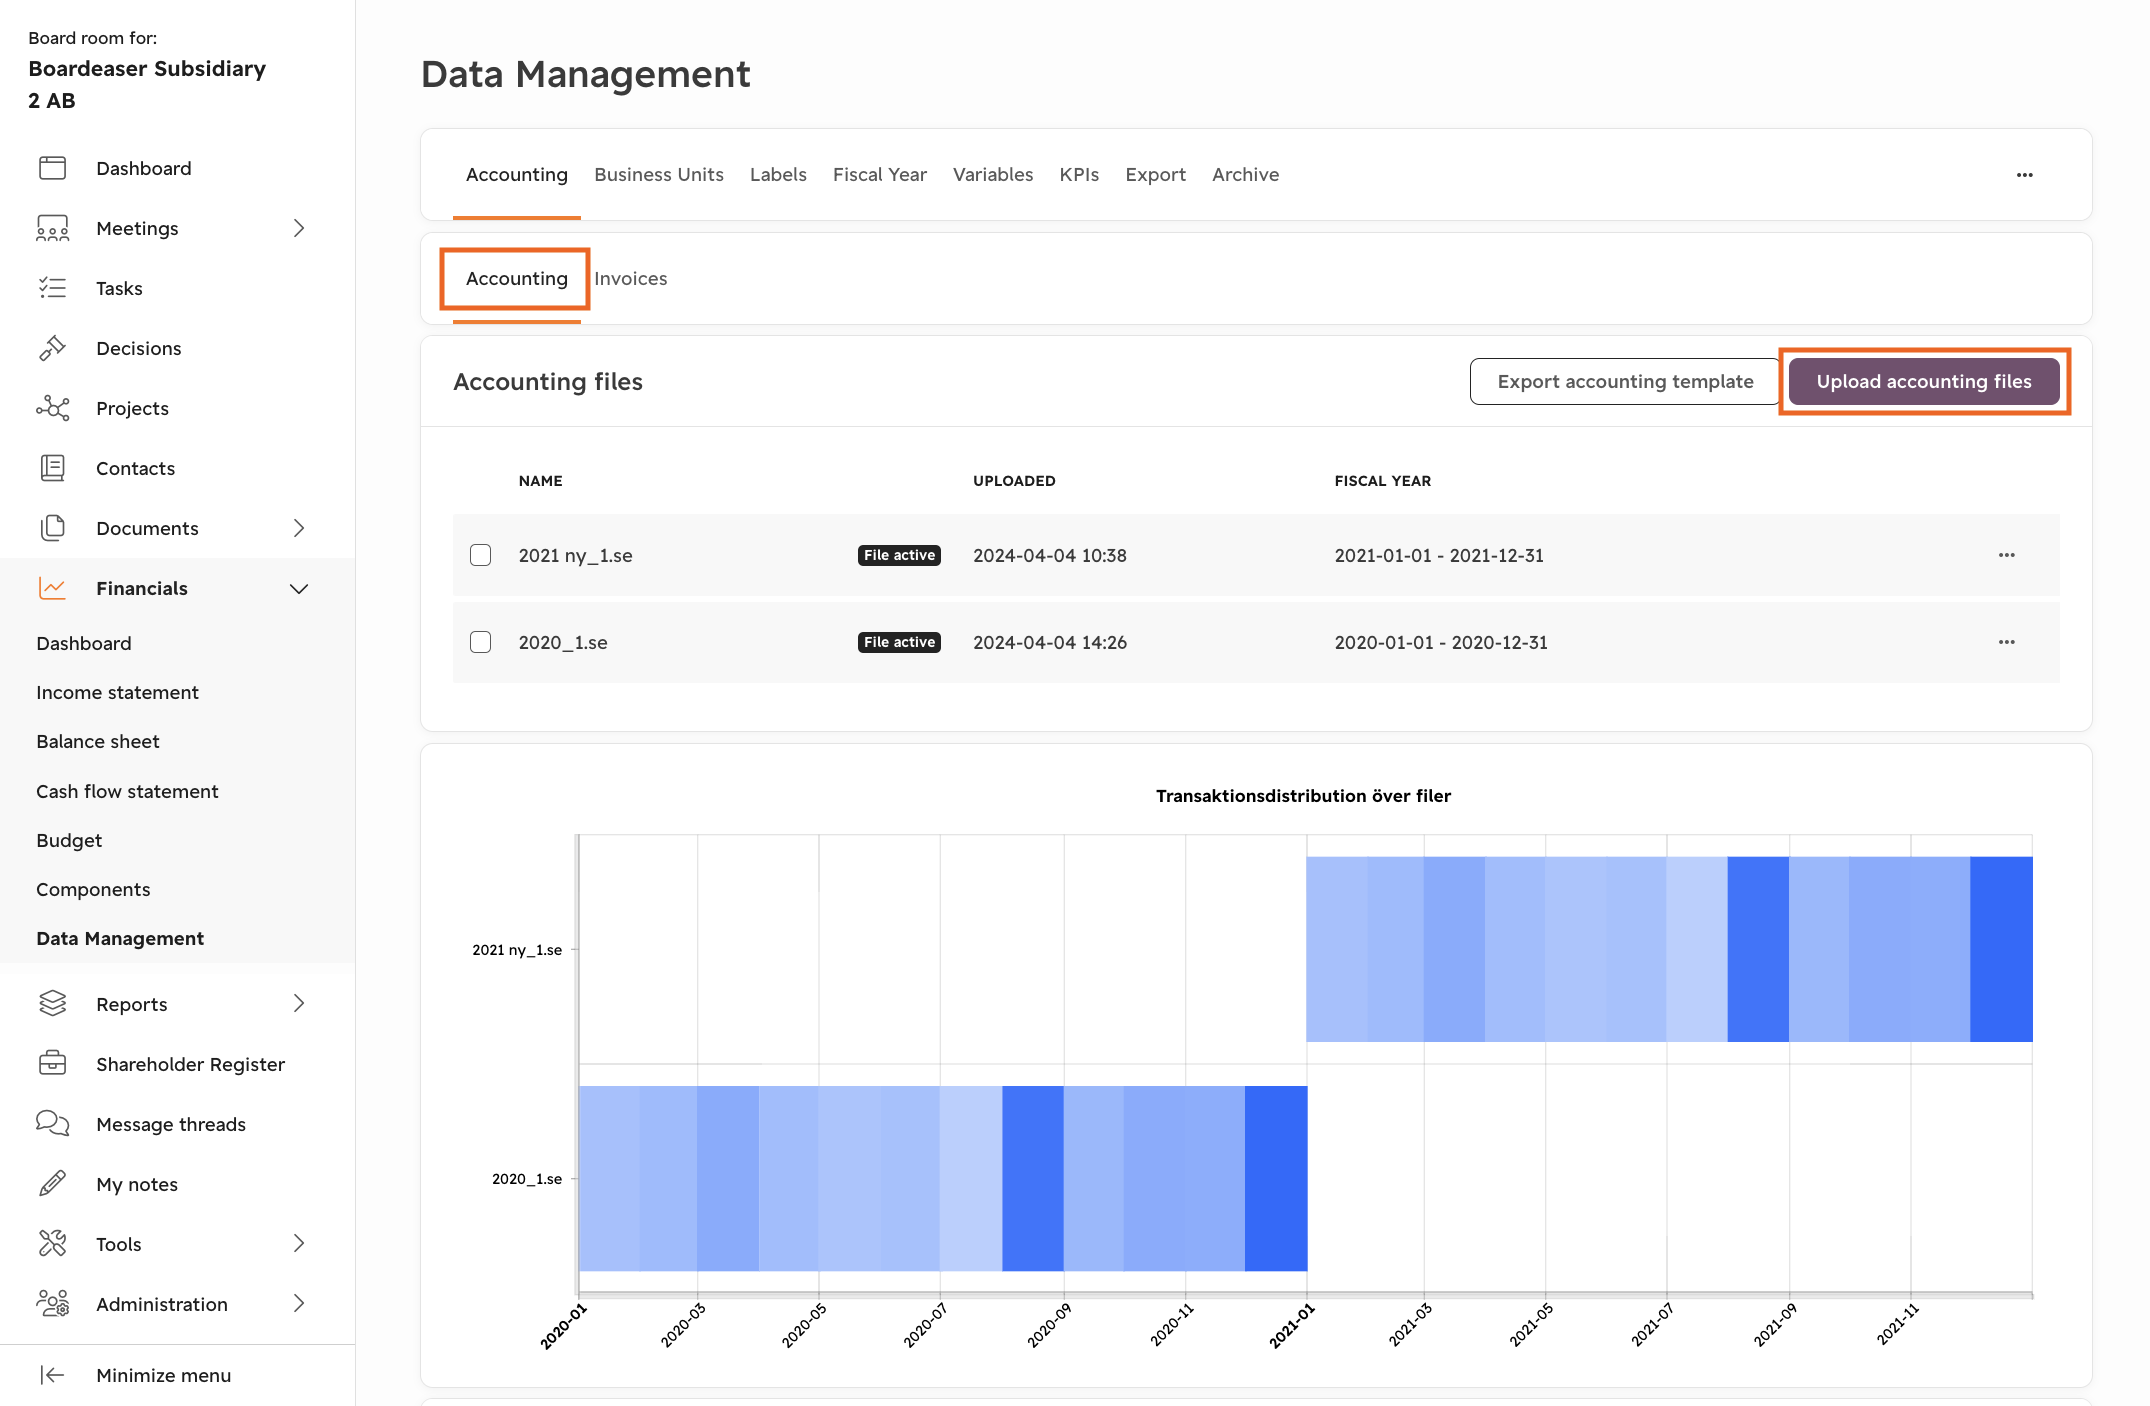The image size is (2150, 1406).
Task: Expand the Documents submenu chevron
Action: pos(298,528)
